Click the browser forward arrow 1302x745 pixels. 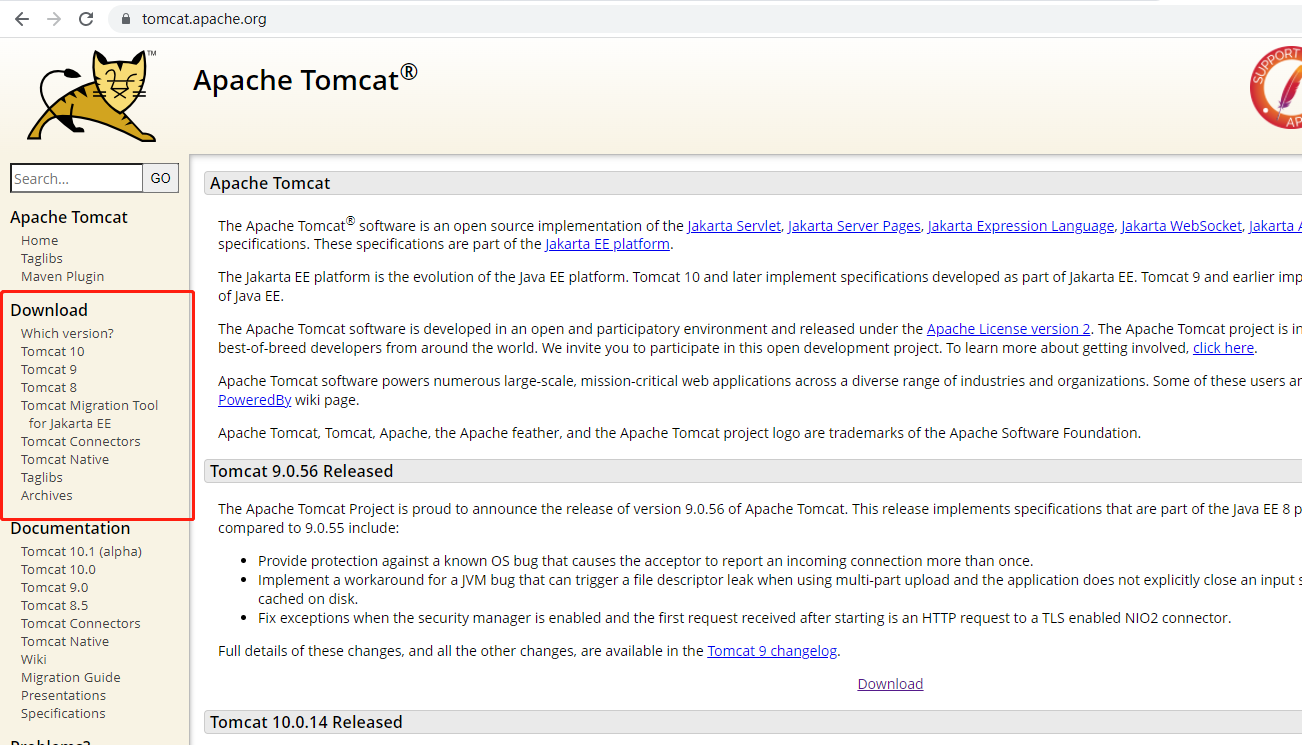click(53, 19)
